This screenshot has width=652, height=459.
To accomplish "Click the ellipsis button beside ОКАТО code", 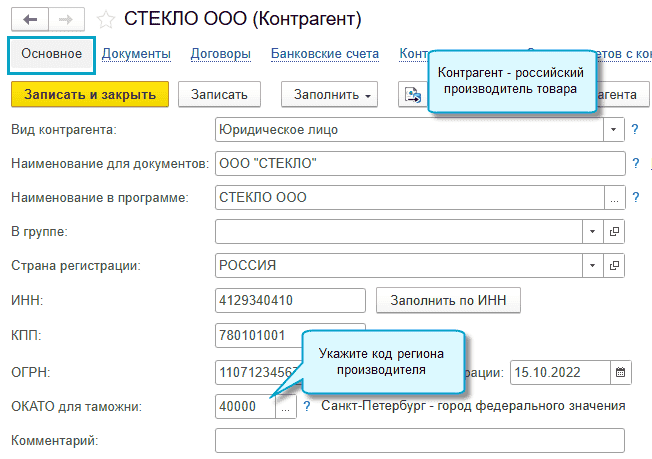I will pos(286,407).
